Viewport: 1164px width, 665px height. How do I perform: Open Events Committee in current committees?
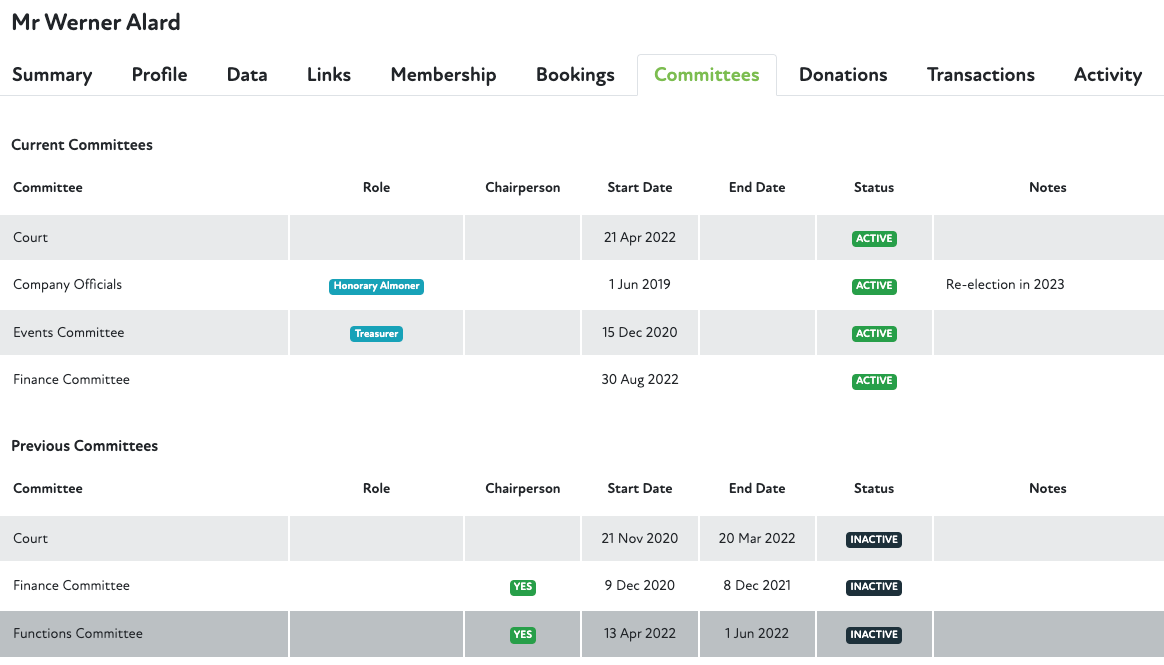pyautogui.click(x=69, y=333)
